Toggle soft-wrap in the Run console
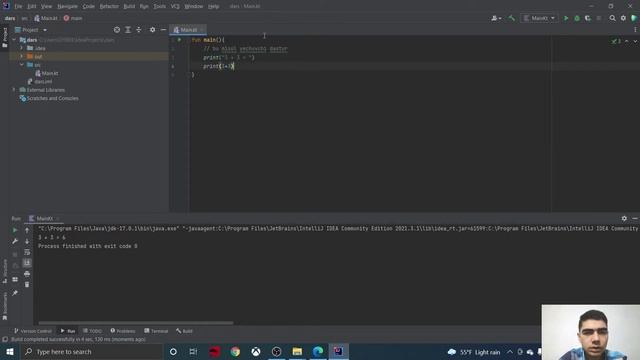 (x=27, y=252)
